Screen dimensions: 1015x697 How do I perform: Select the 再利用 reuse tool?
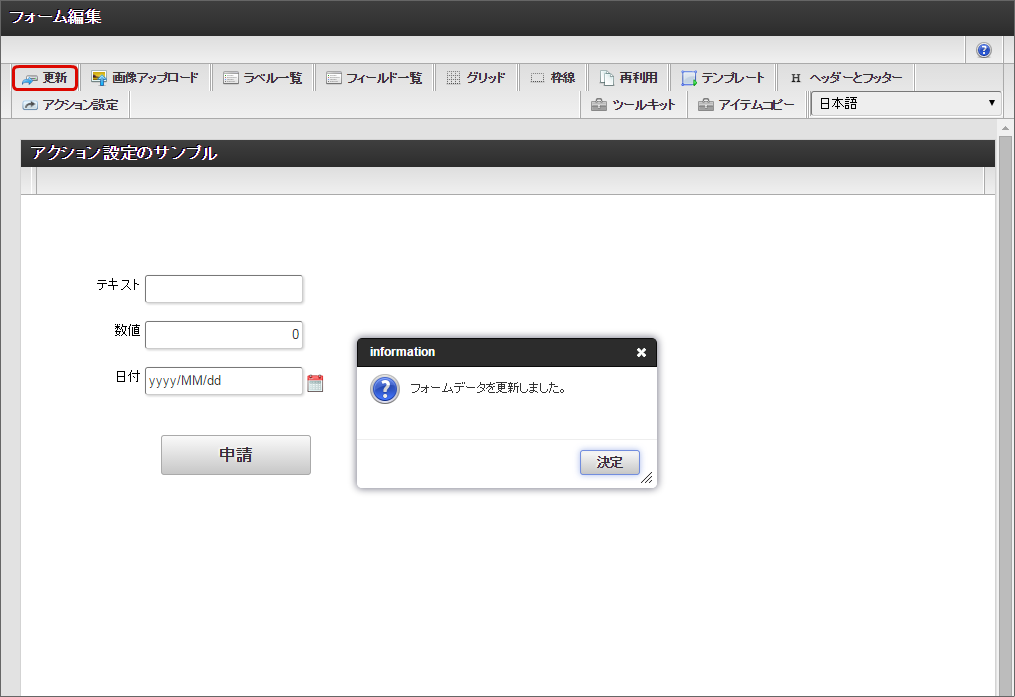628,78
